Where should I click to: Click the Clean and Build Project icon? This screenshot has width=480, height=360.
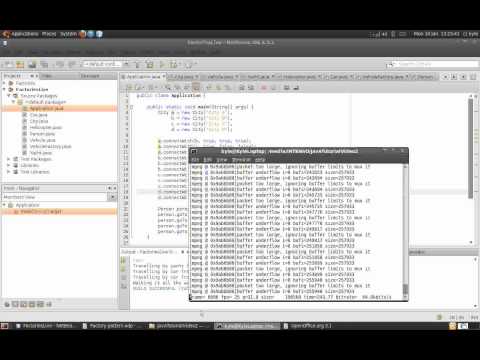(150, 64)
